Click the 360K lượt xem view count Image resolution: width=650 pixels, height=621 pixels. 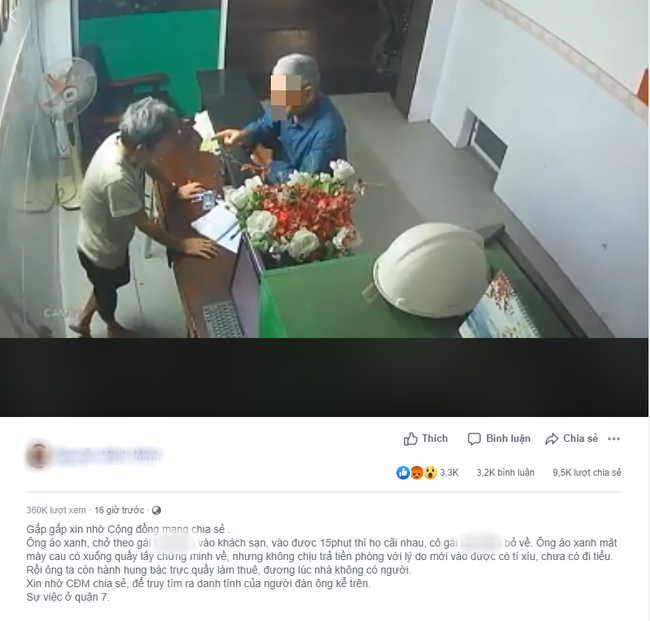point(56,510)
